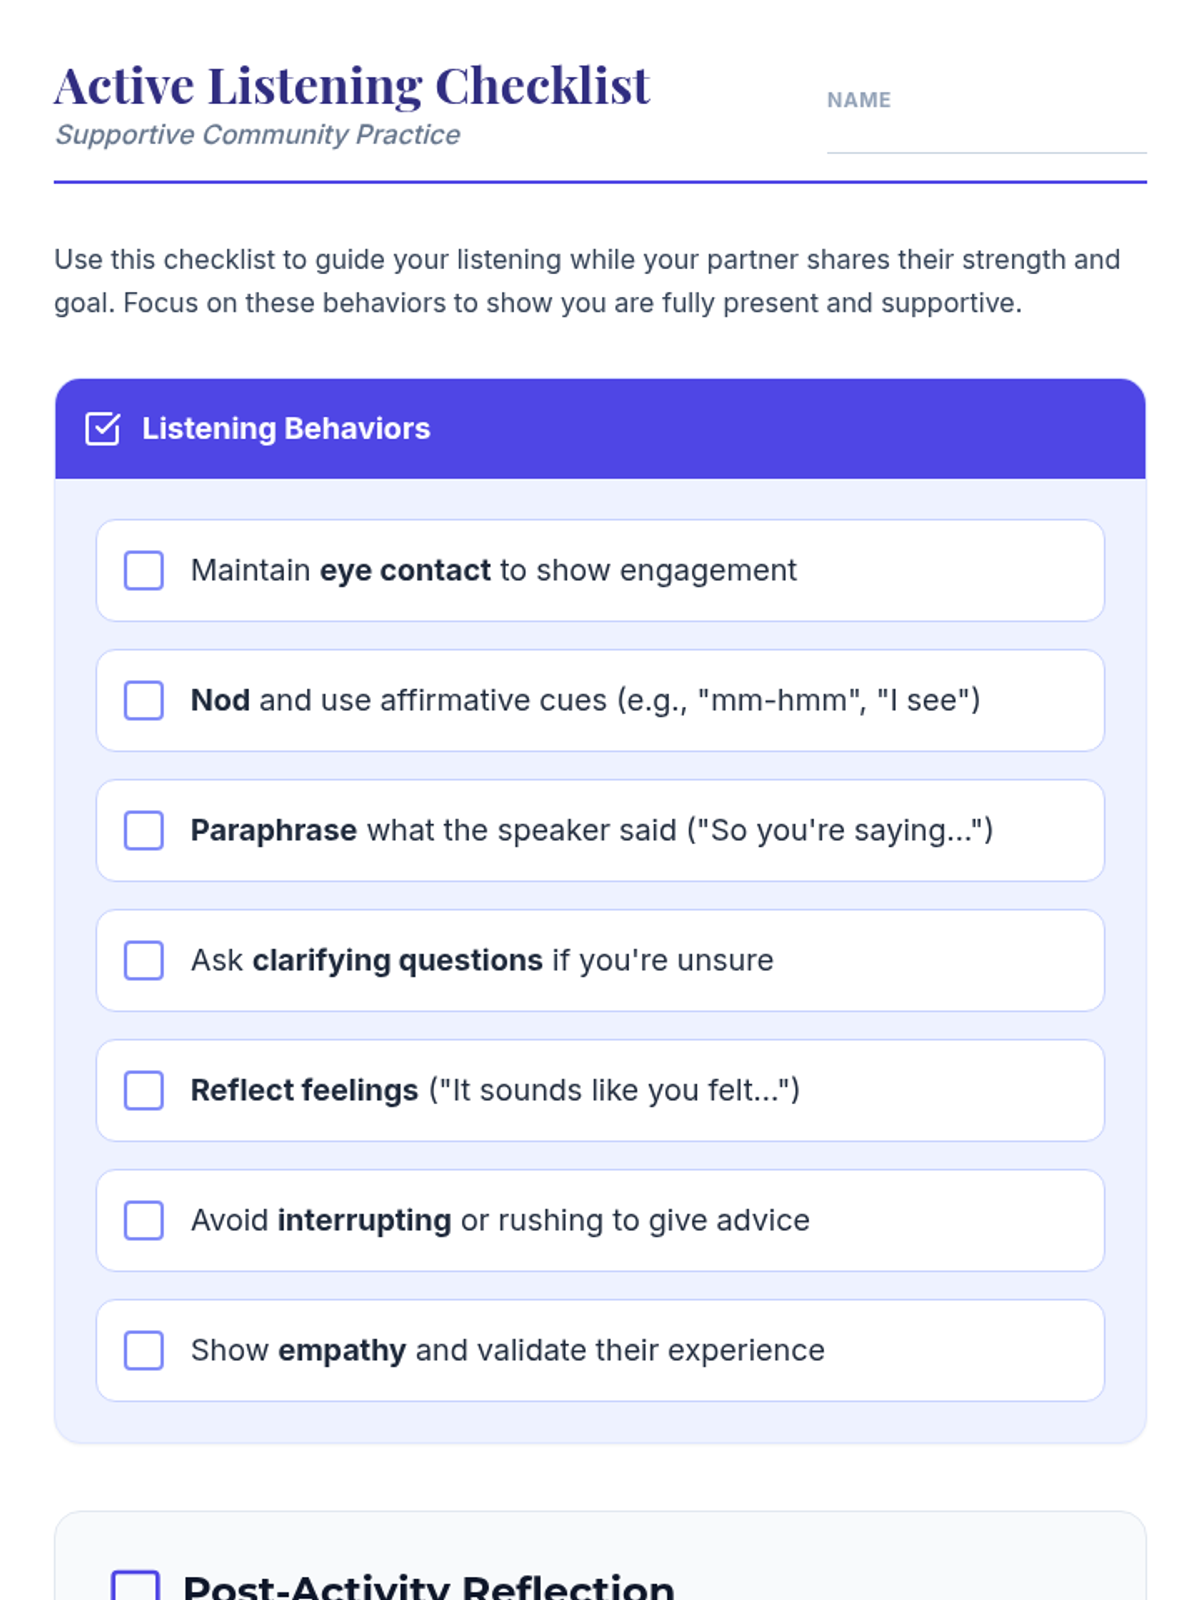
Task: Click the Supportive Community Practice subtitle
Action: tap(258, 135)
